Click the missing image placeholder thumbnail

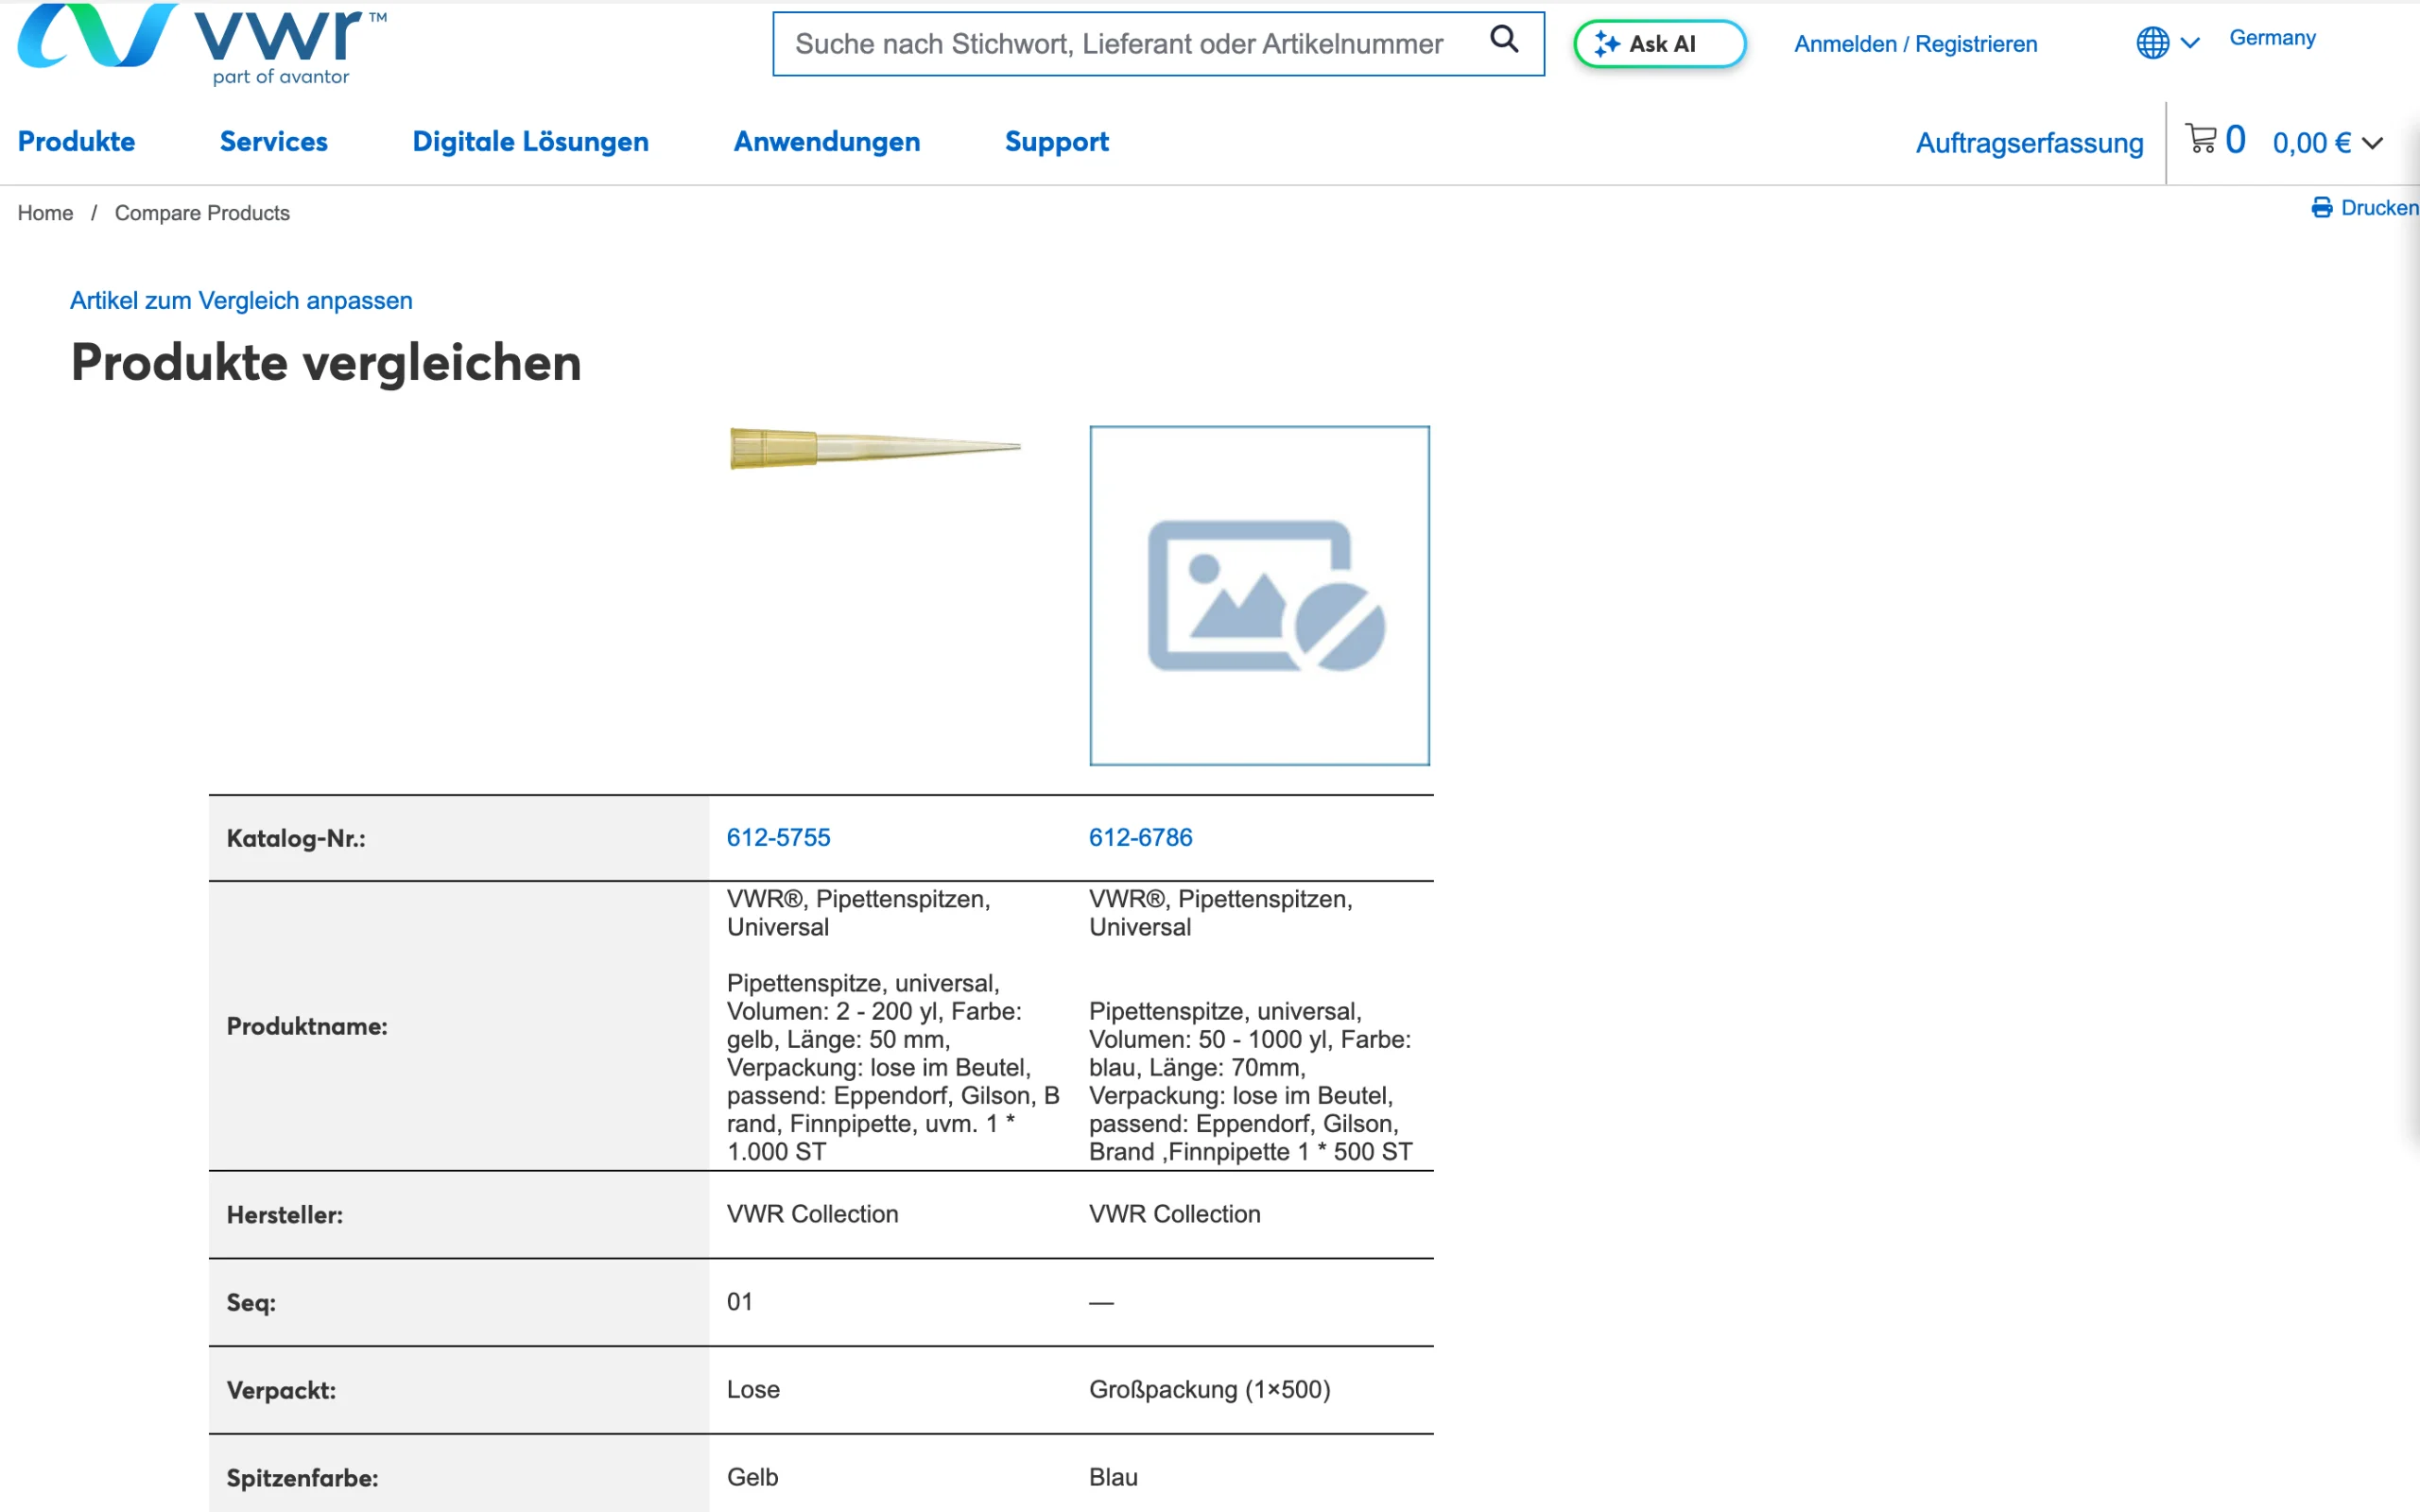[1259, 596]
